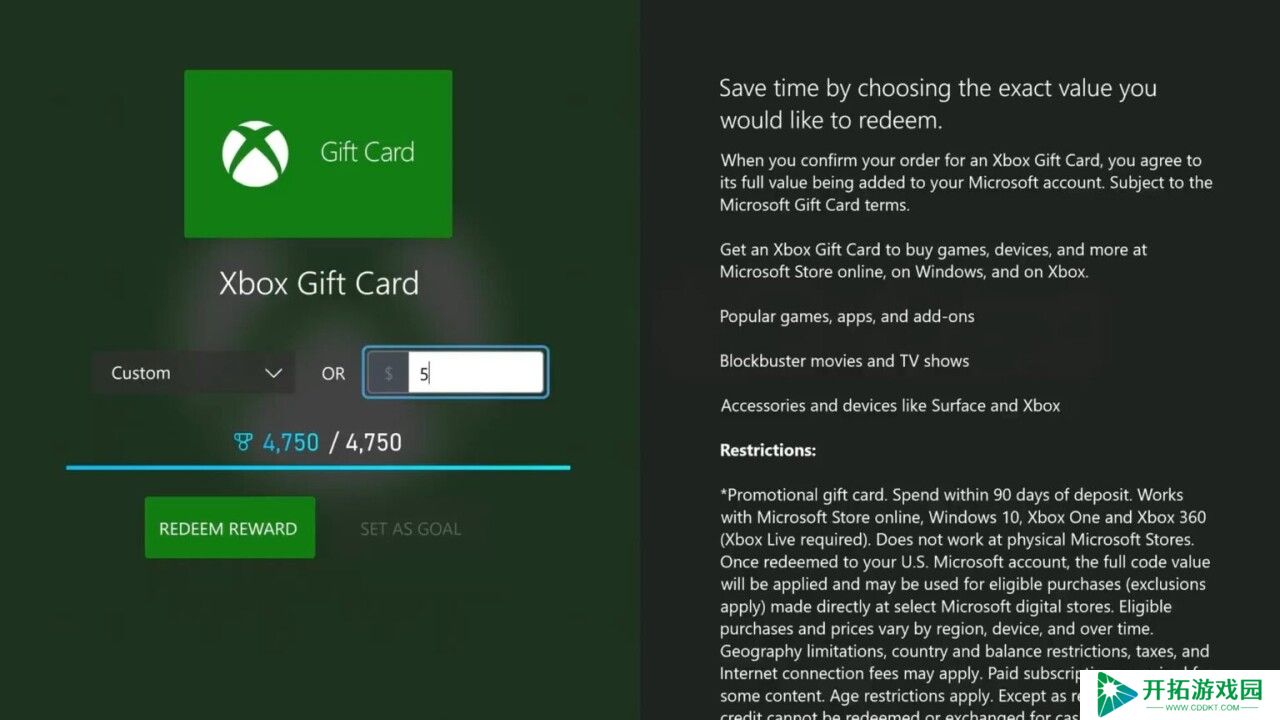Click the Save time heading text
Image resolution: width=1280 pixels, height=720 pixels.
click(938, 104)
